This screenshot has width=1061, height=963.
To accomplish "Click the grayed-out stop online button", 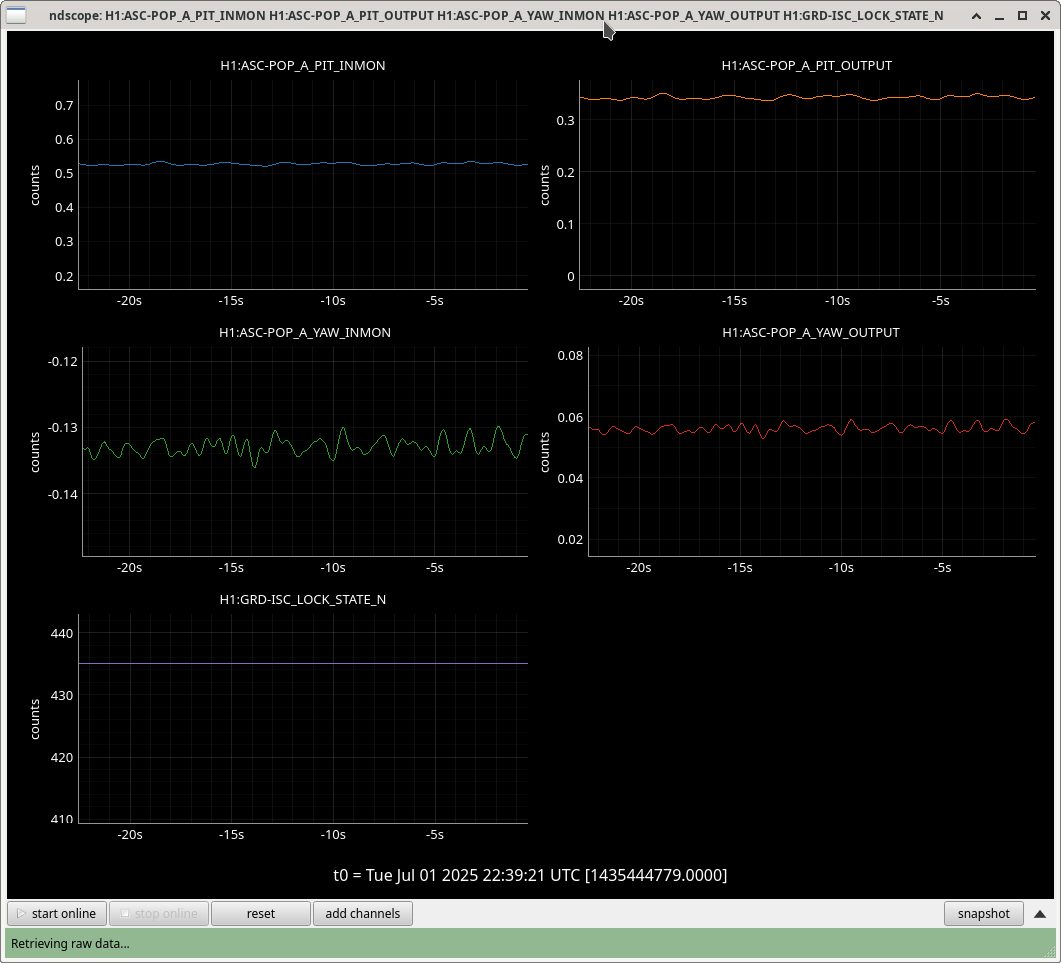I will click(159, 914).
